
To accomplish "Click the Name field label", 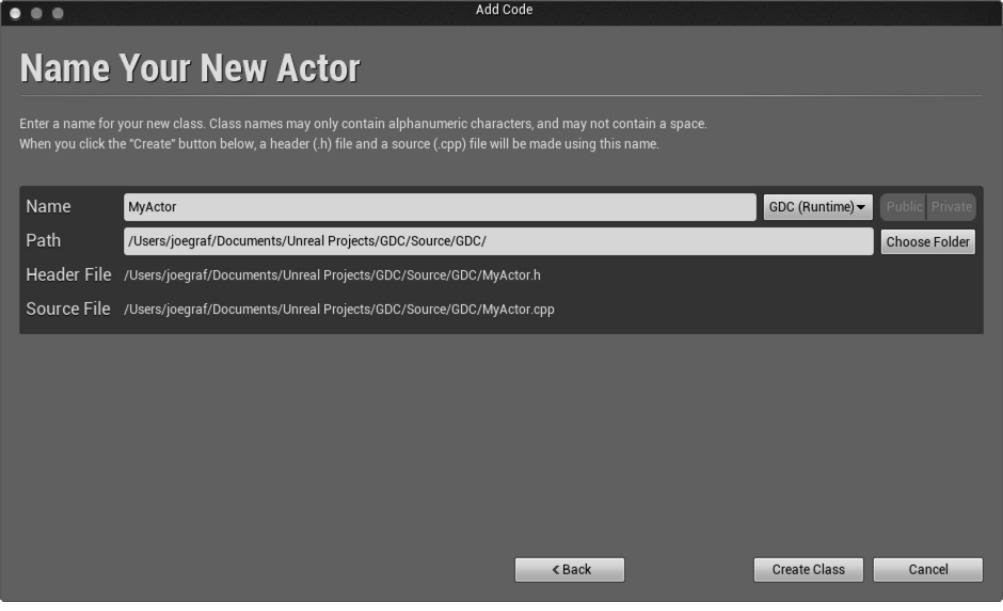I will pyautogui.click(x=48, y=206).
